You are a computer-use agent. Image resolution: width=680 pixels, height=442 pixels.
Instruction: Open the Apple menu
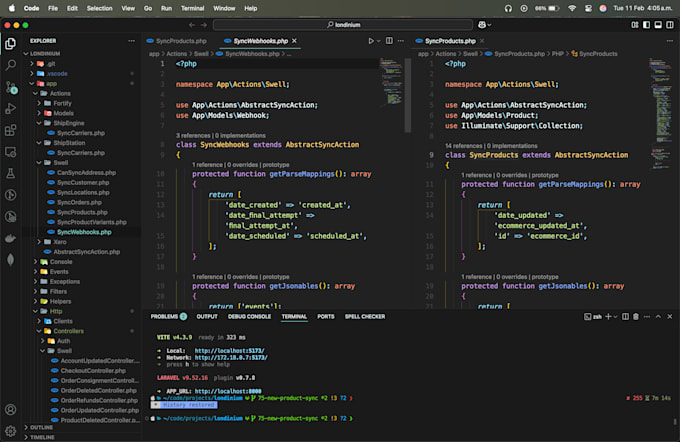pyautogui.click(x=12, y=8)
